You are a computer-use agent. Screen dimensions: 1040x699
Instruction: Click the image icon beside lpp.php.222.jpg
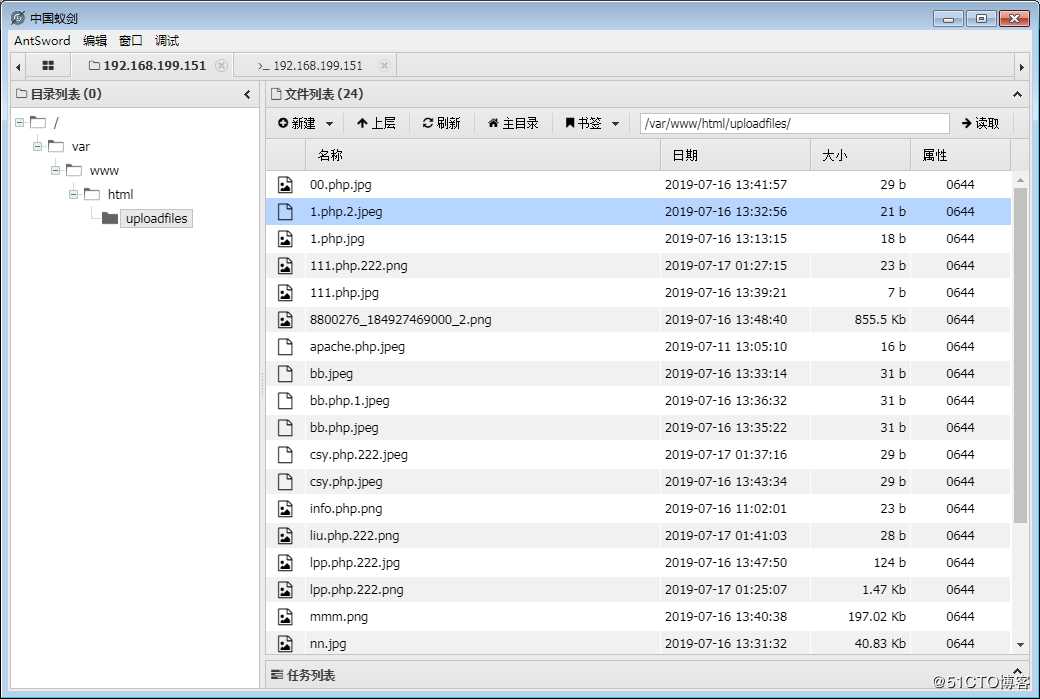[x=285, y=562]
